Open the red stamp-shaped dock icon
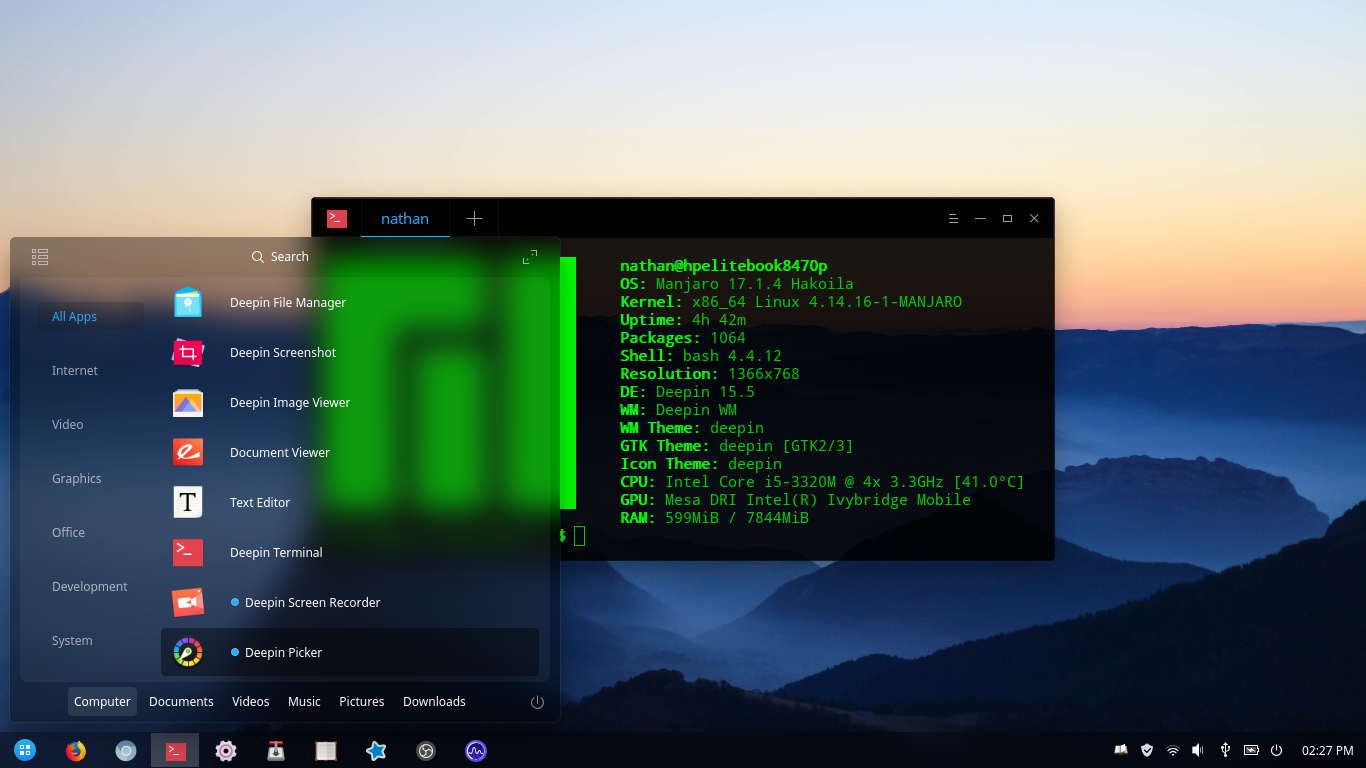 [276, 750]
